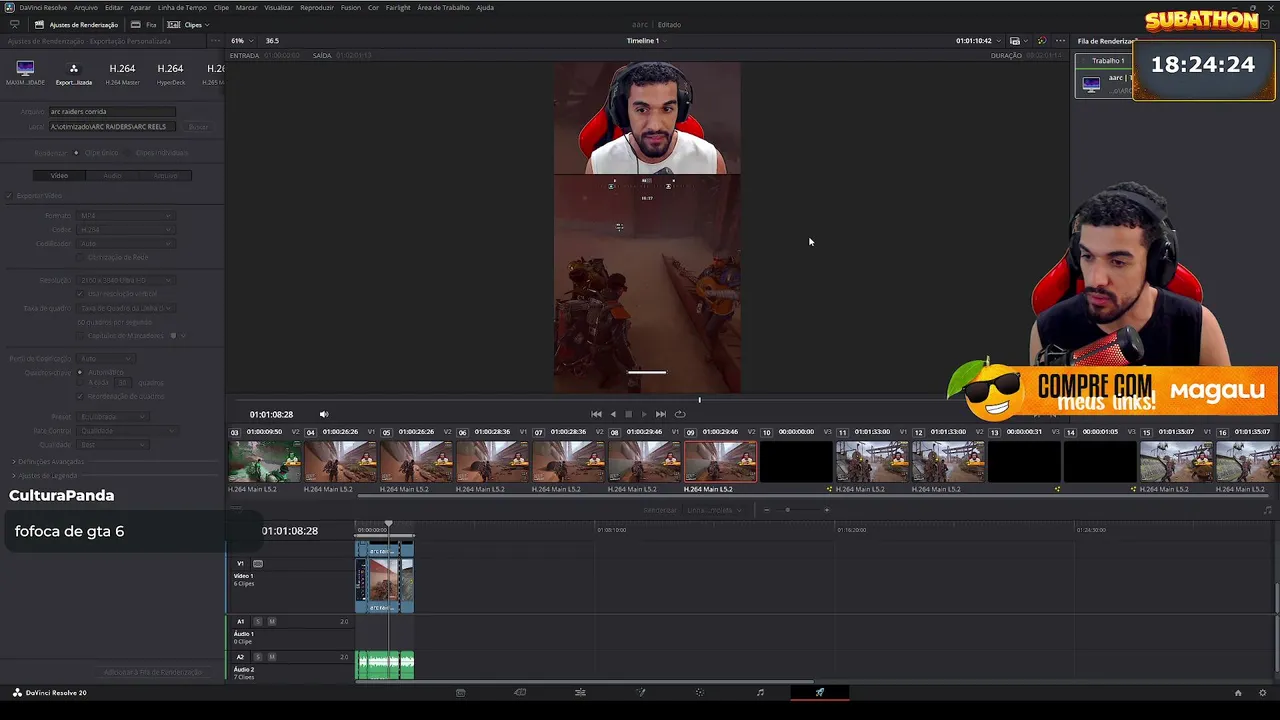Open render settings panel options (three dots)
The image size is (1280, 720).
click(x=215, y=41)
